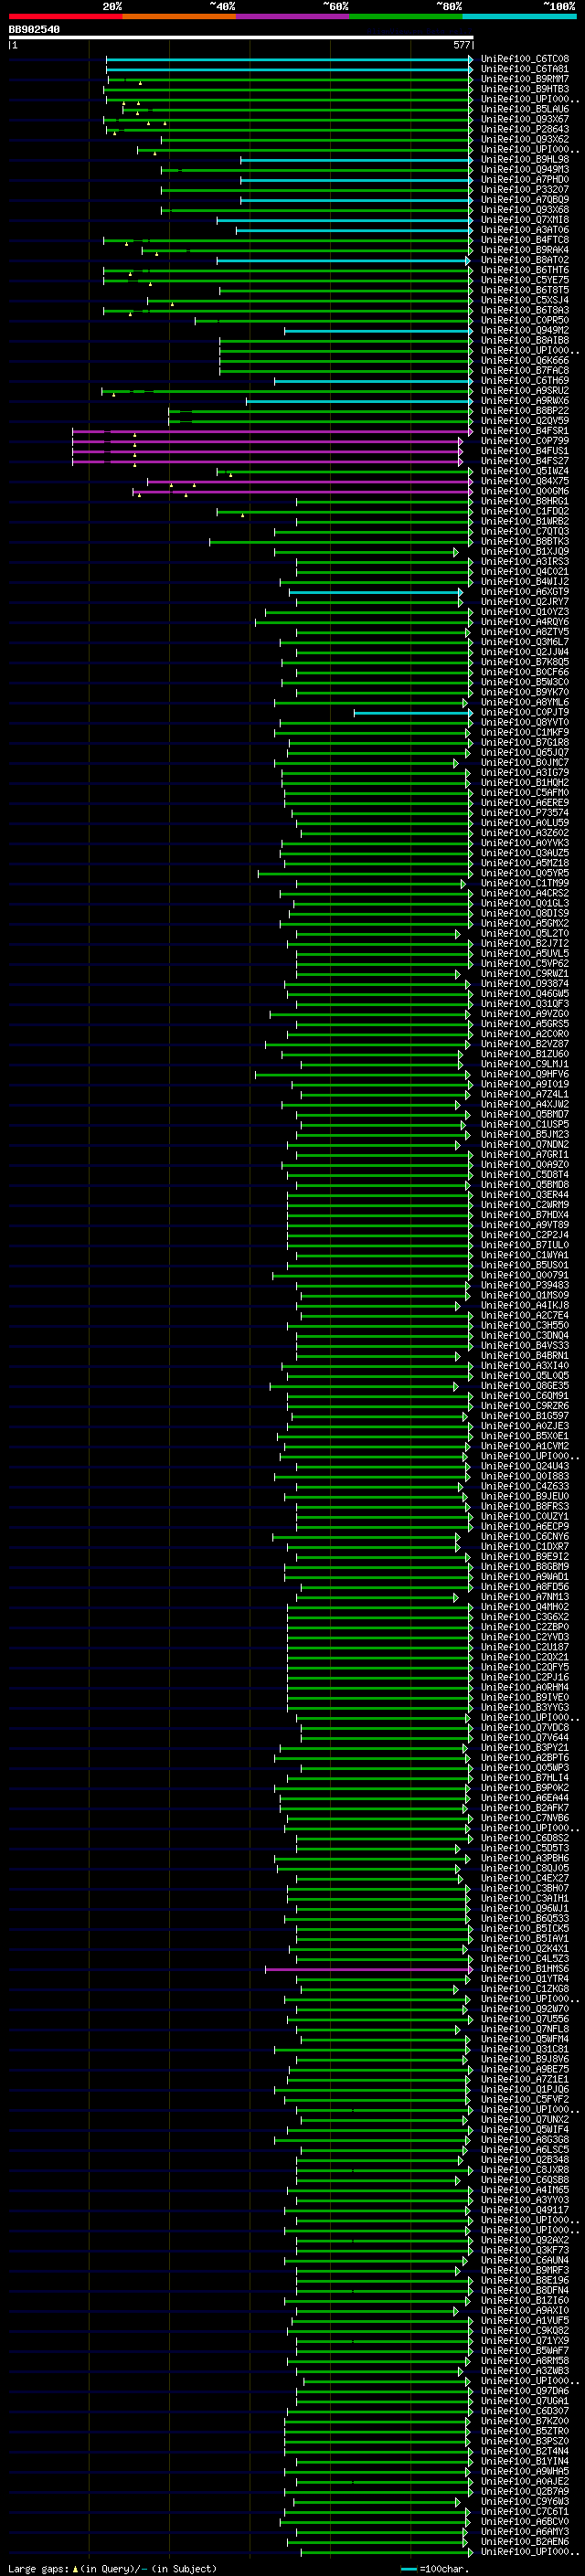
Task: Select label UniRef100_A9SRU2
Action: click(525, 390)
